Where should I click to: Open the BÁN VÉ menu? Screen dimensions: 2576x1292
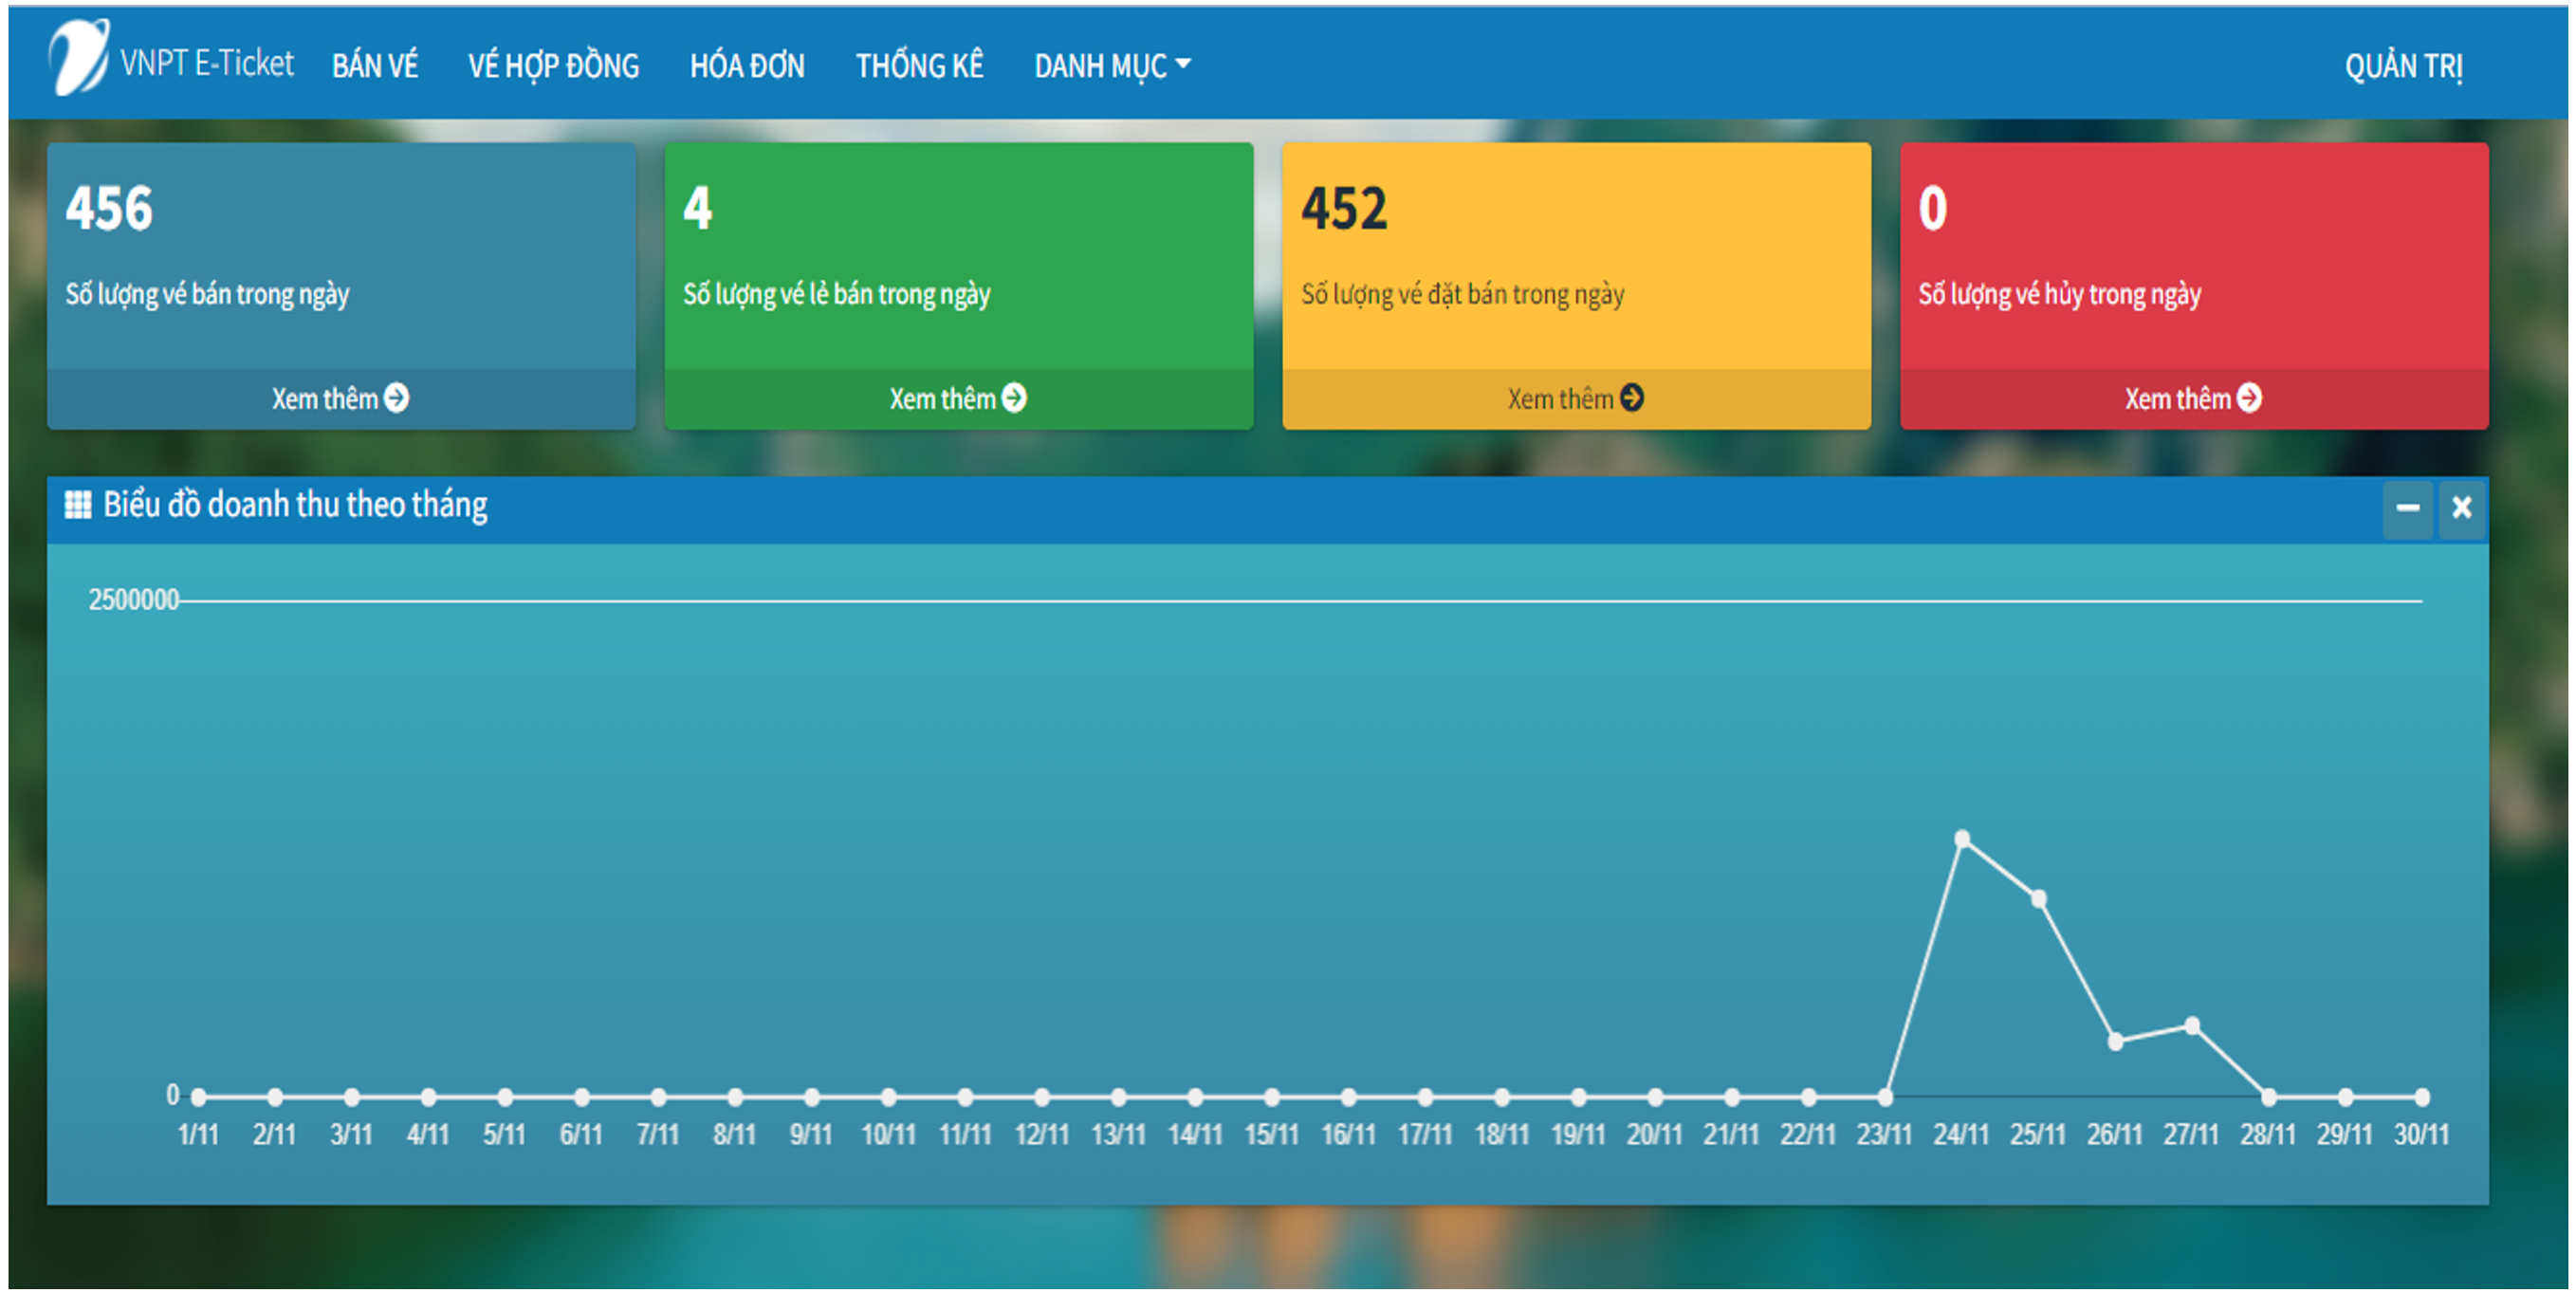tap(375, 66)
